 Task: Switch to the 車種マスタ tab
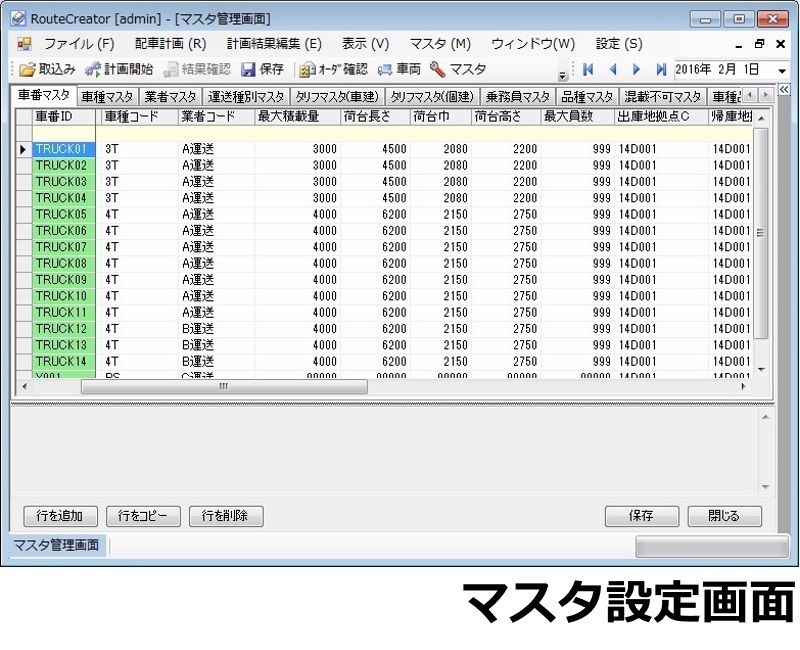point(105,97)
